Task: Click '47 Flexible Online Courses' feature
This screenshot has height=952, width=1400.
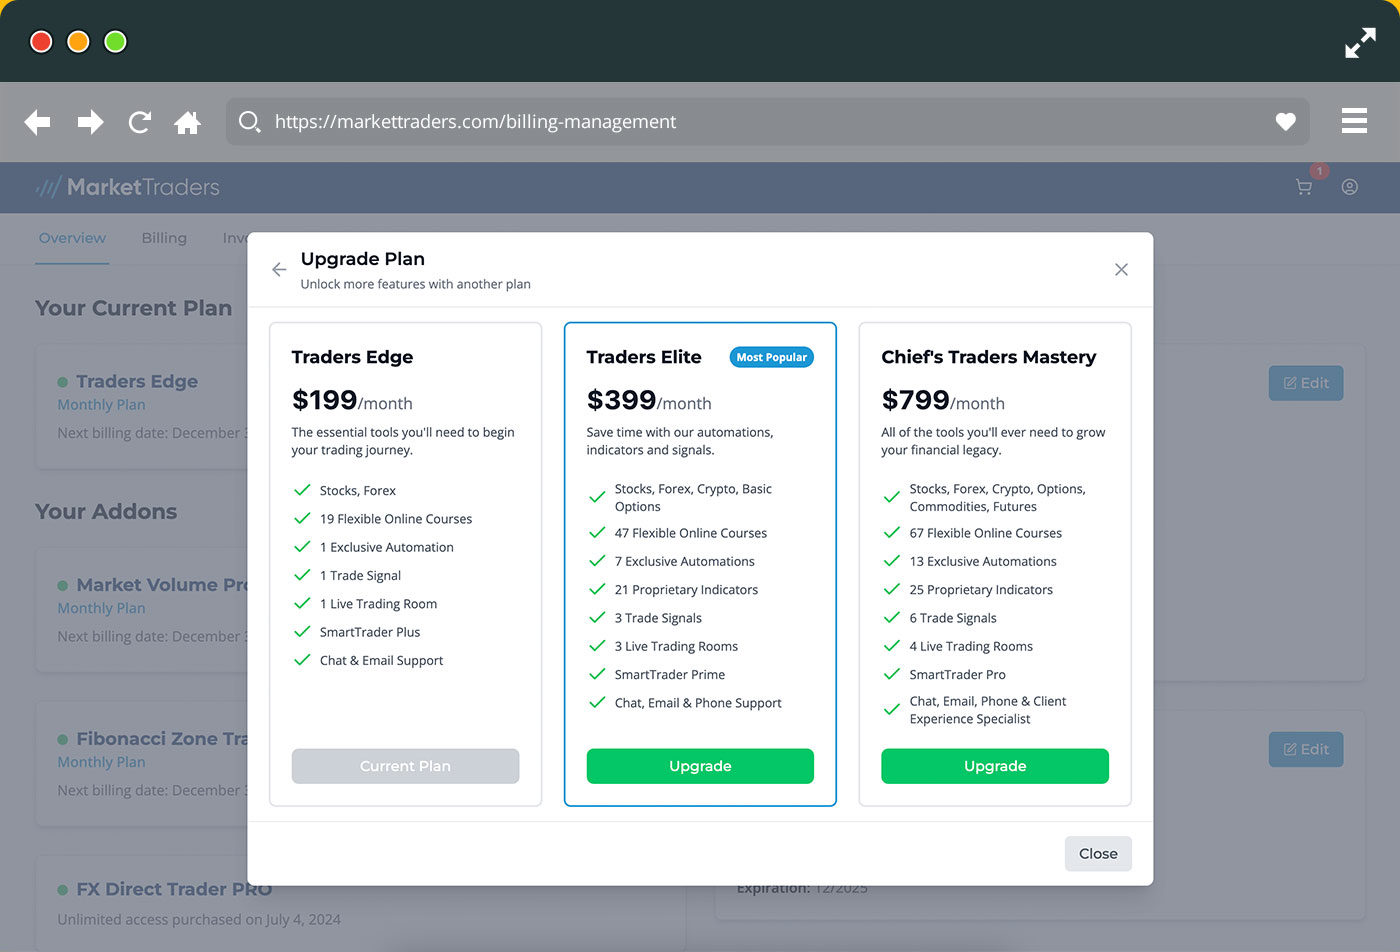Action: tap(691, 533)
